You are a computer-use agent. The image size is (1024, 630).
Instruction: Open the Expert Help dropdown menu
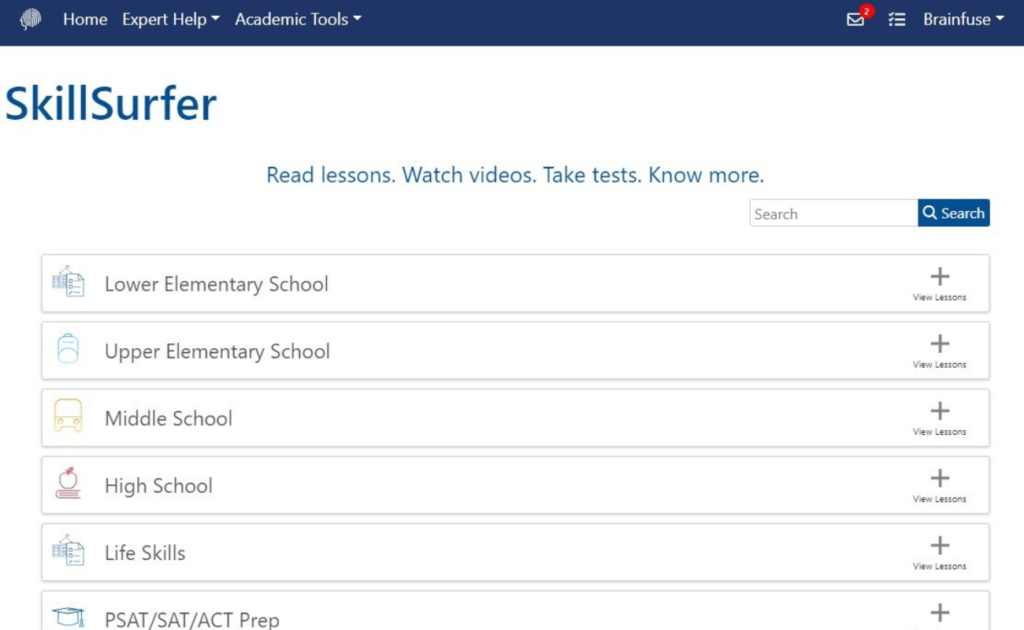click(170, 20)
